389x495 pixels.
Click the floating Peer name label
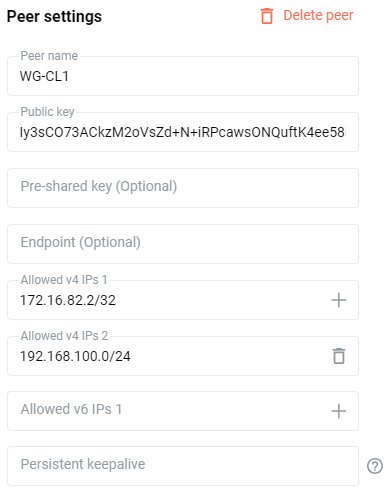coord(49,56)
